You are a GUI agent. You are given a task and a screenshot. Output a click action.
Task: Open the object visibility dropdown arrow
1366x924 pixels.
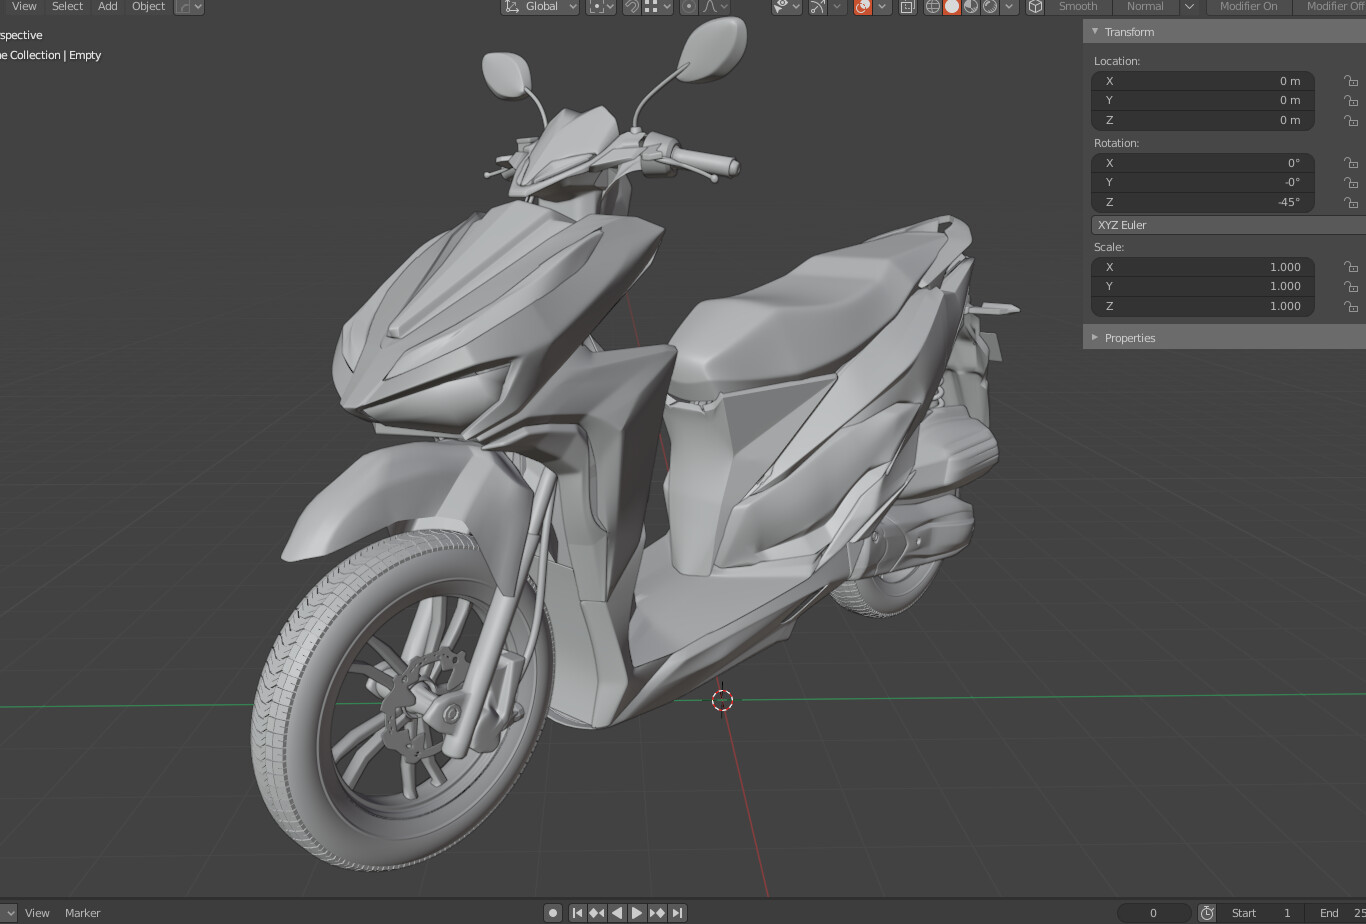(796, 6)
